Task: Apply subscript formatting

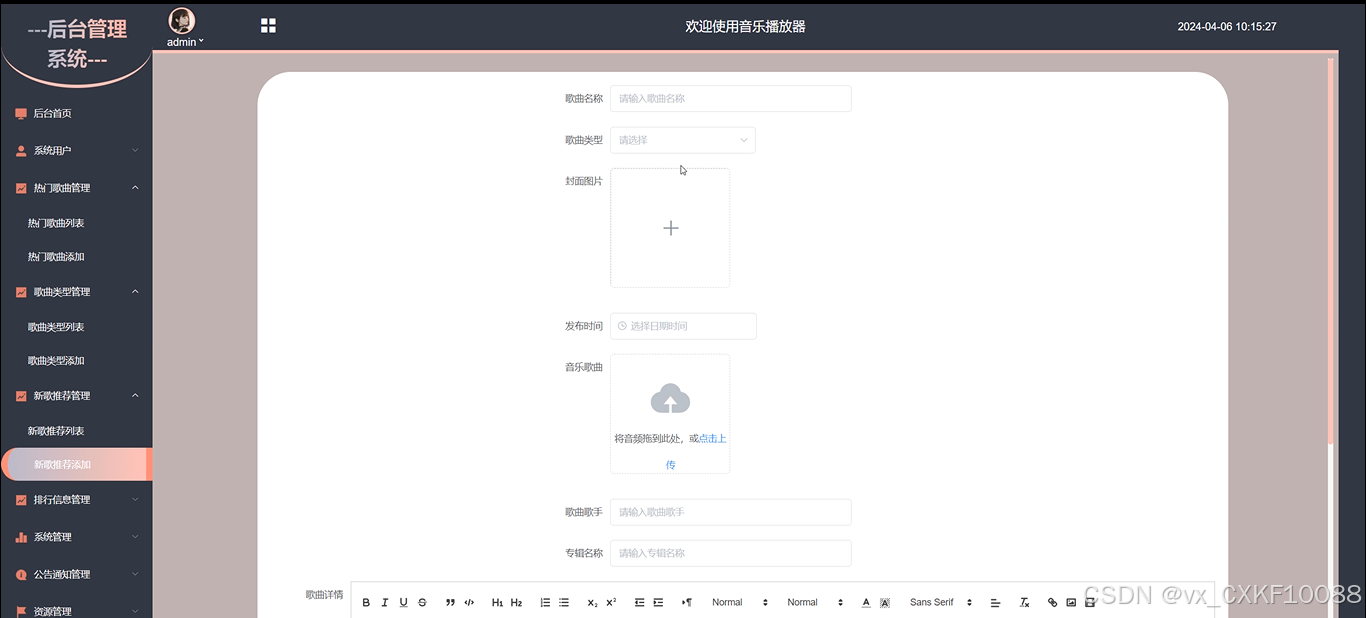Action: pyautogui.click(x=592, y=602)
